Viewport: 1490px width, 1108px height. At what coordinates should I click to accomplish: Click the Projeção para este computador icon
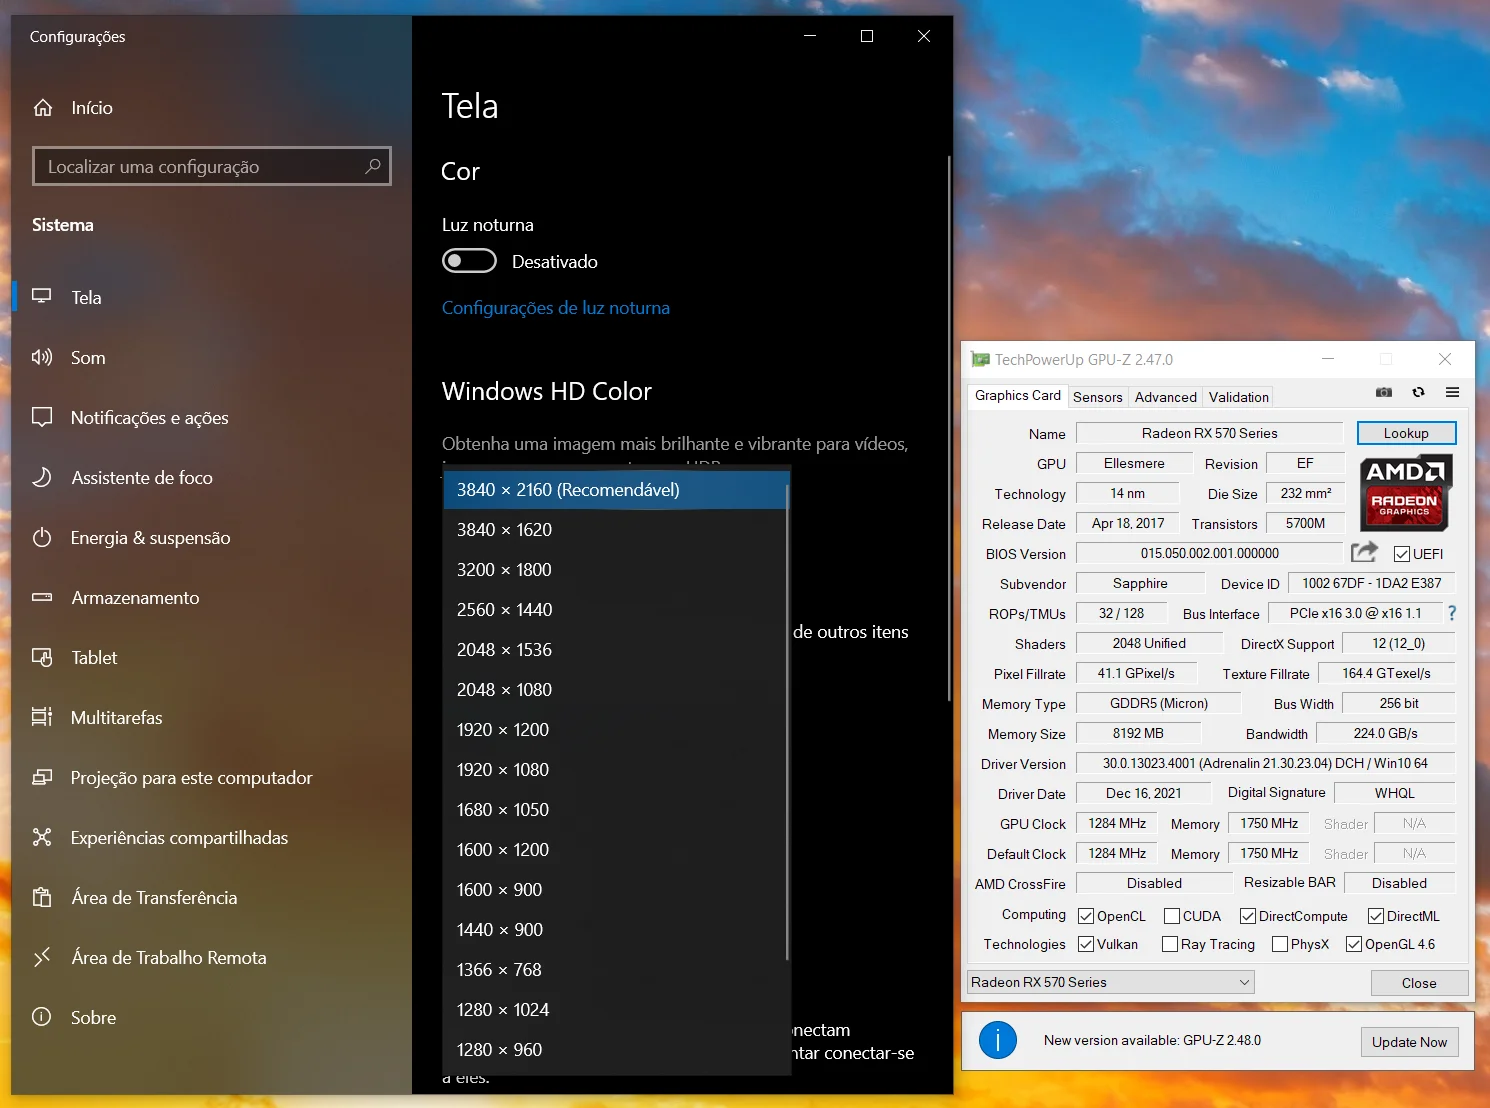42,777
